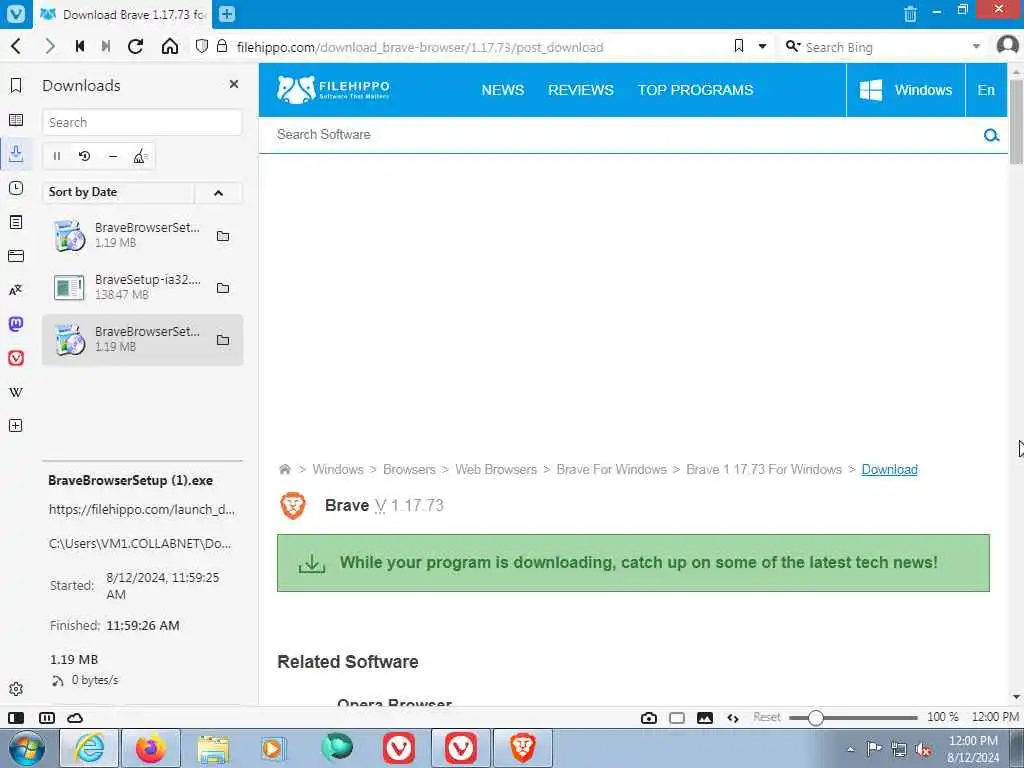Viewport: 1024px width, 768px height.
Task: Open the address bar dropdown arrow
Action: coord(762,46)
